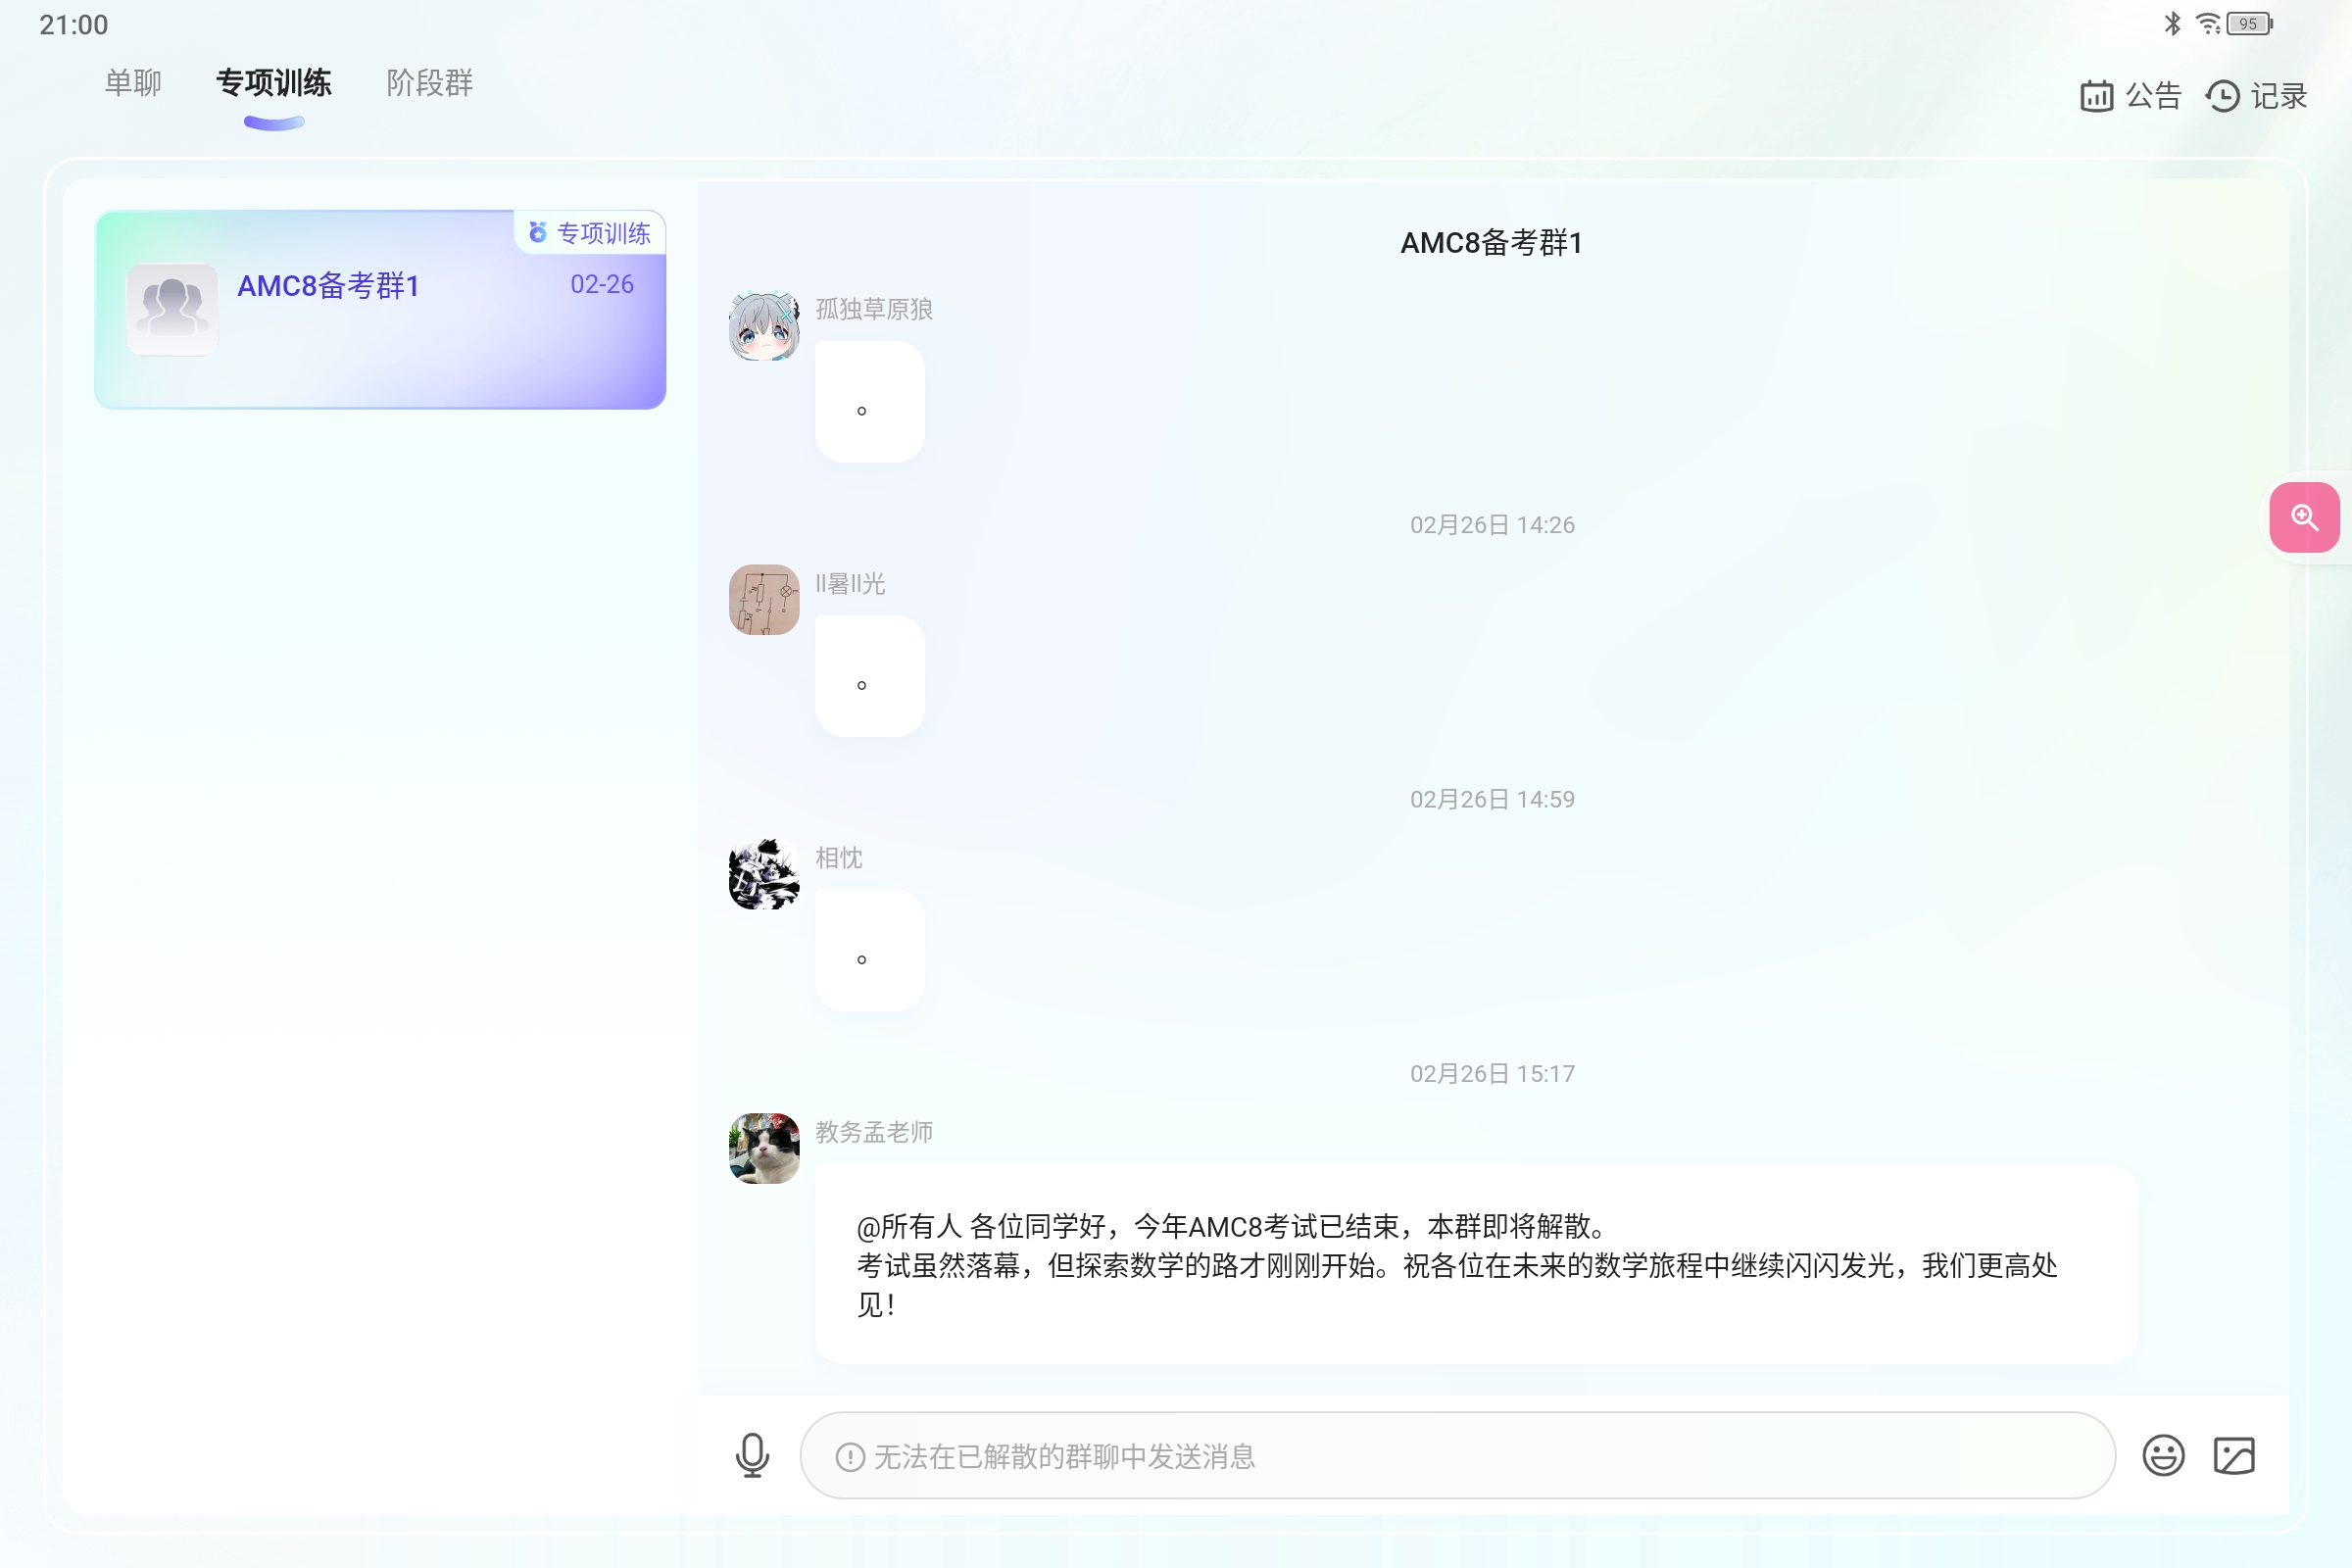Select the AMC8备考群1 group card

tap(380, 310)
